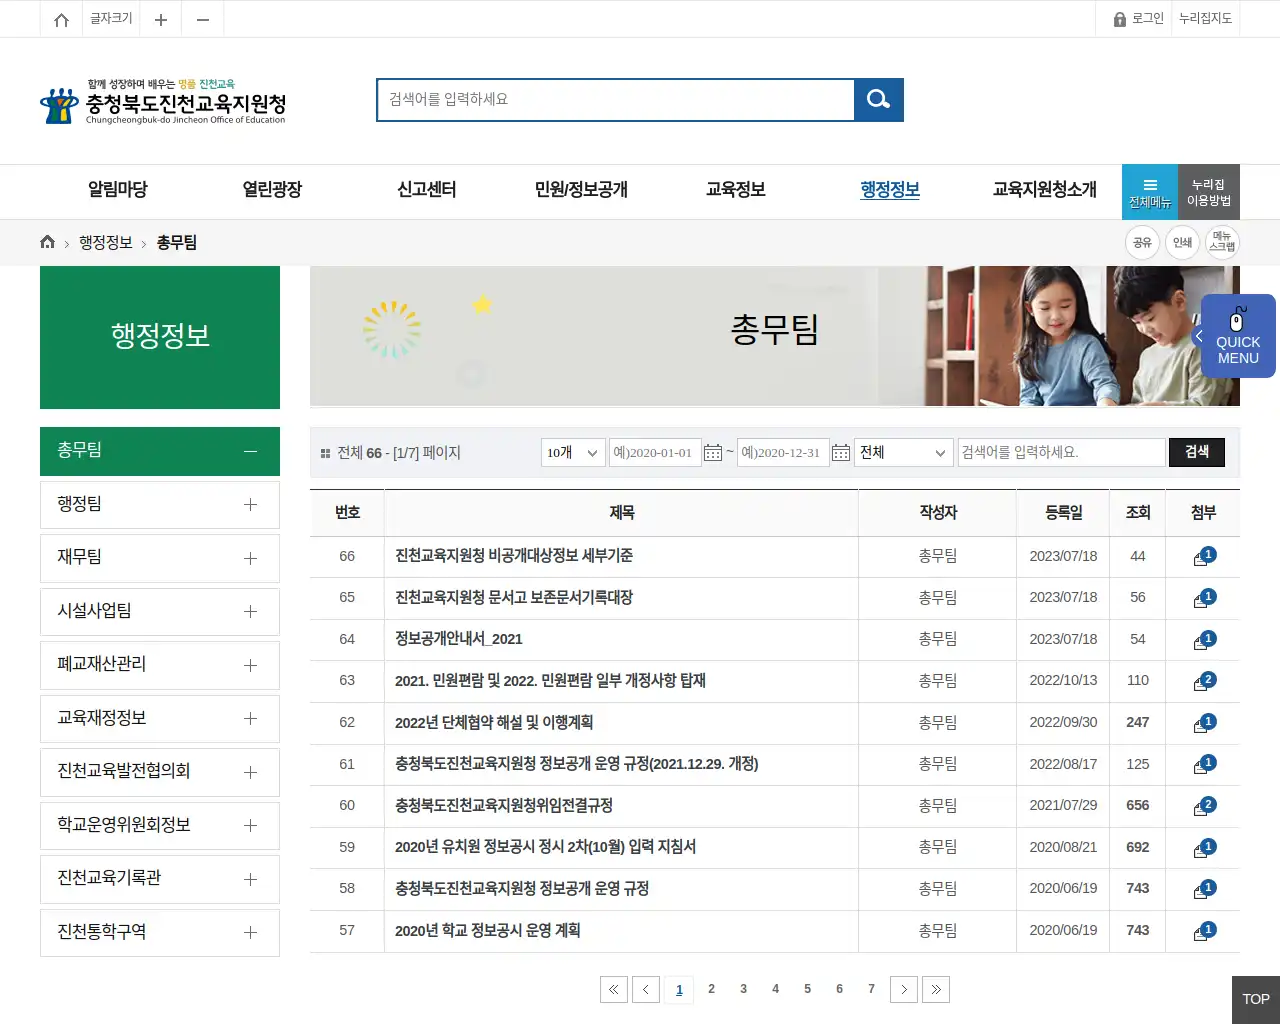Open attachment icon for row 57
This screenshot has height=1024, width=1280.
1204,931
